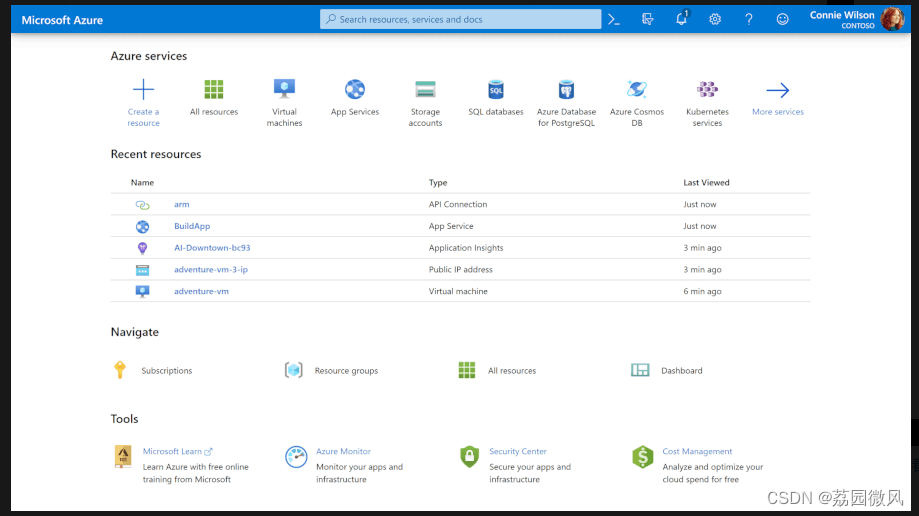Click the Connie Wilson CONTOSO account name
Screen dimensions: 919x516
(x=842, y=19)
